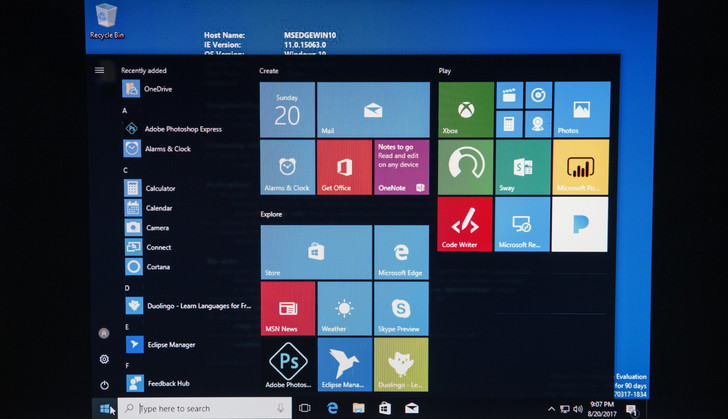728x419 pixels.
Task: Click the 'Type here to search' box
Action: pyautogui.click(x=205, y=408)
